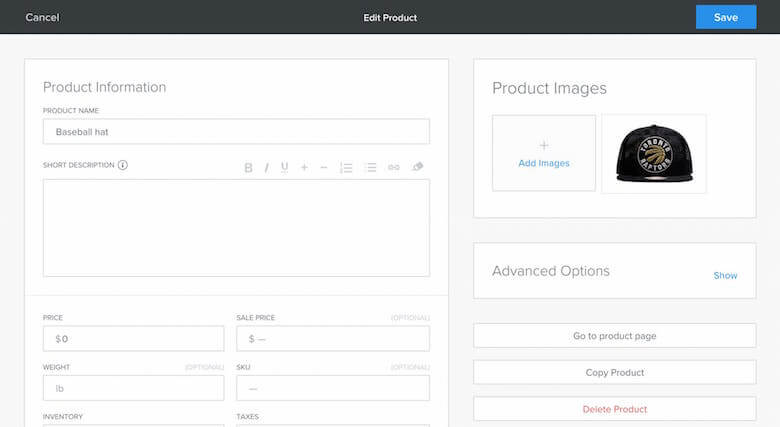Screen dimensions: 780x427
Task: Cancel editing the product
Action: [42, 17]
